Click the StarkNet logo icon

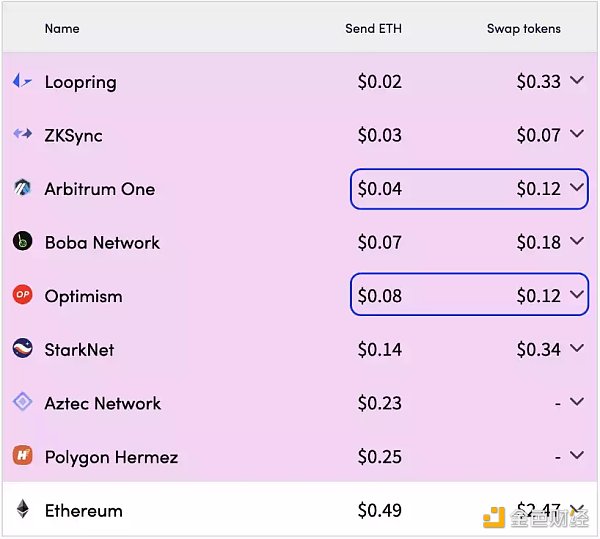point(23,348)
